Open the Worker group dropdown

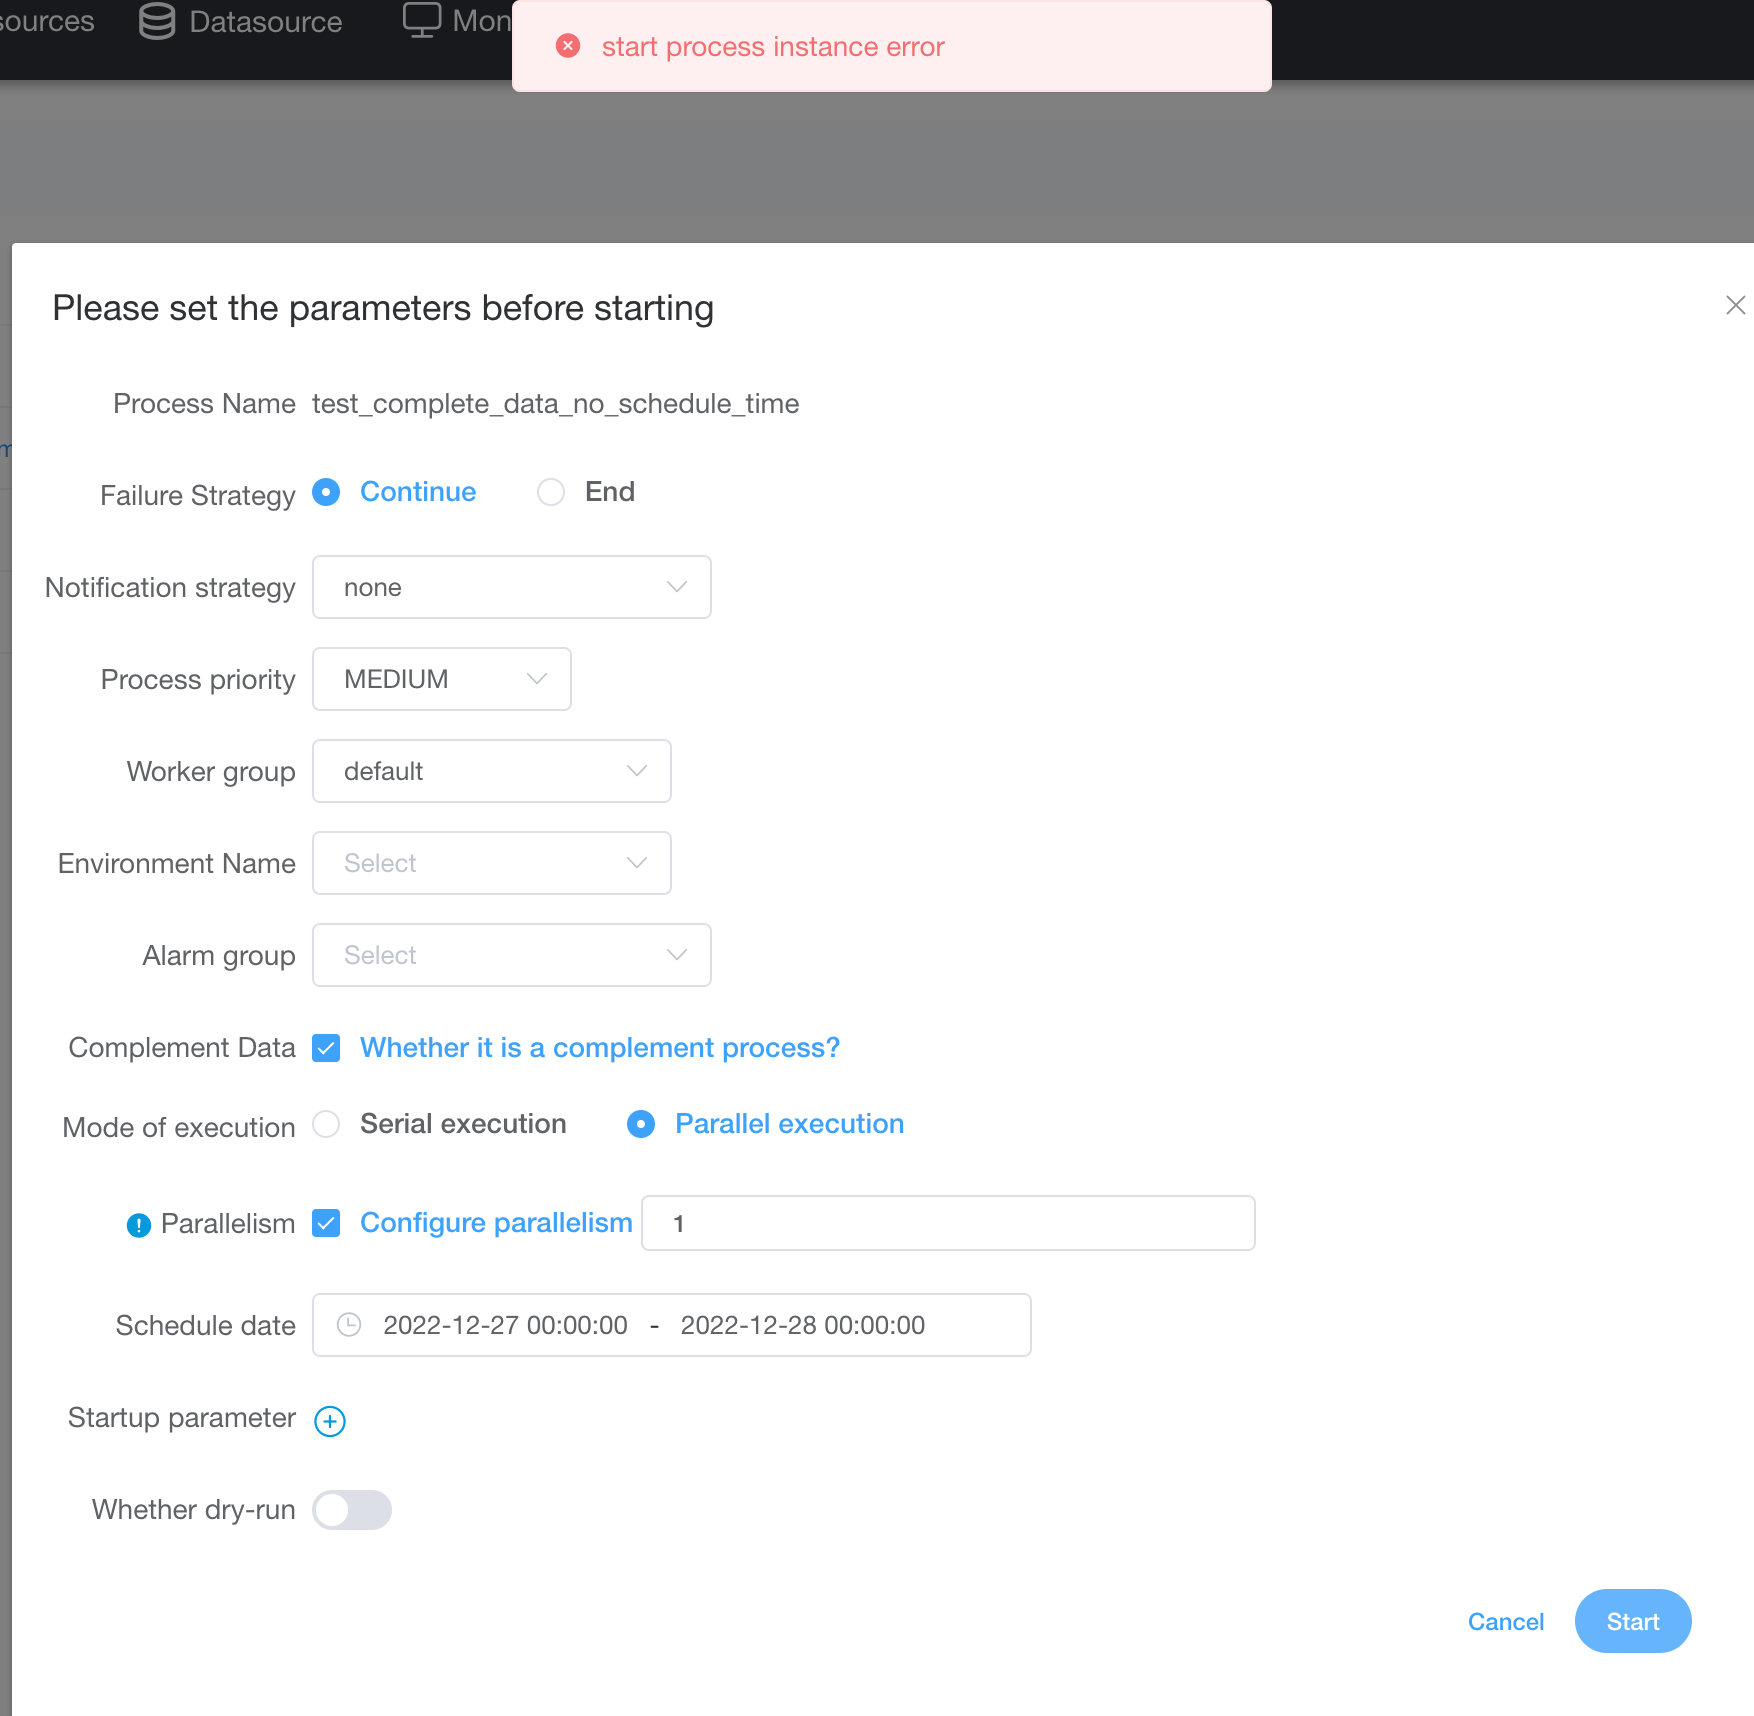(491, 771)
